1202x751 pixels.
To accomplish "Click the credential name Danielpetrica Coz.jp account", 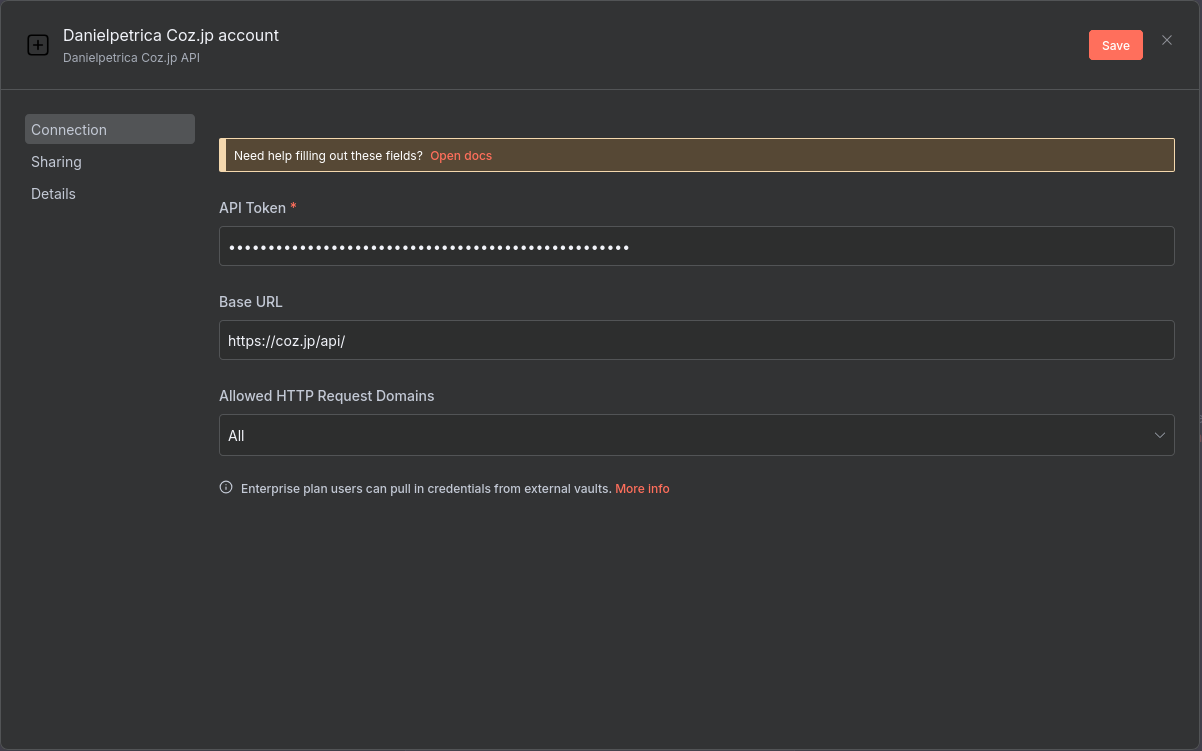I will [x=171, y=35].
